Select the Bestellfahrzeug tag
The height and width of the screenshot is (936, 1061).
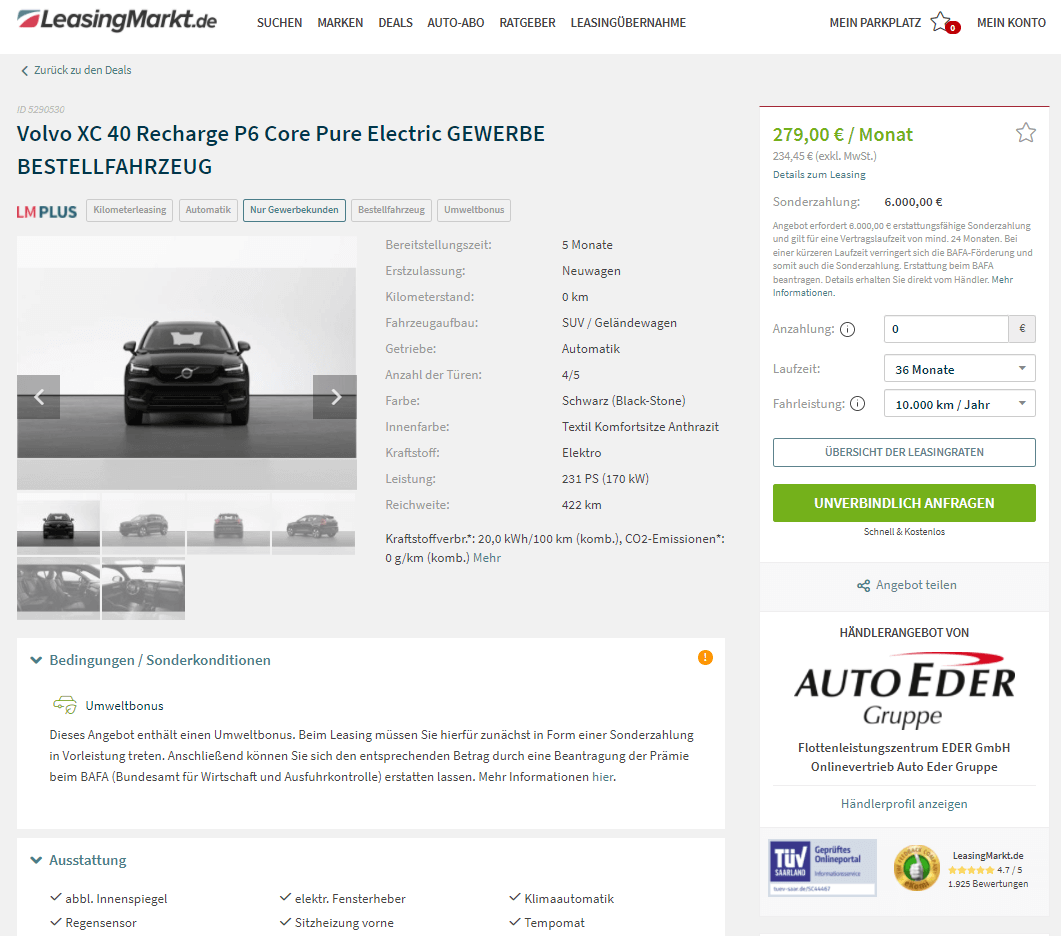(x=391, y=210)
